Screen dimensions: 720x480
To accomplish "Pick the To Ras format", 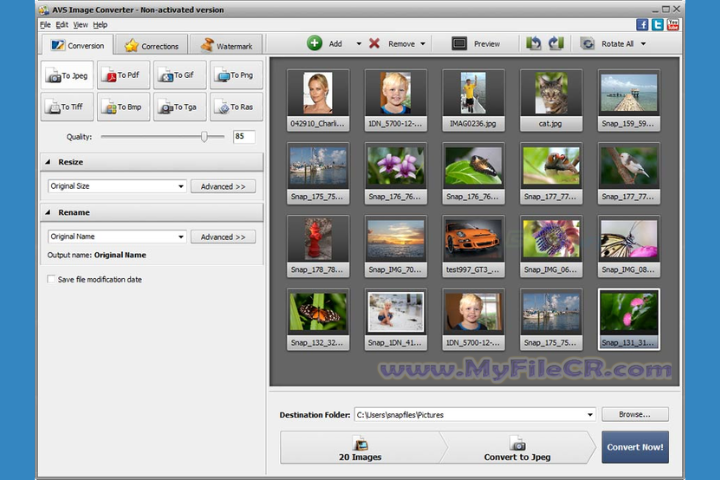I will (x=236, y=107).
